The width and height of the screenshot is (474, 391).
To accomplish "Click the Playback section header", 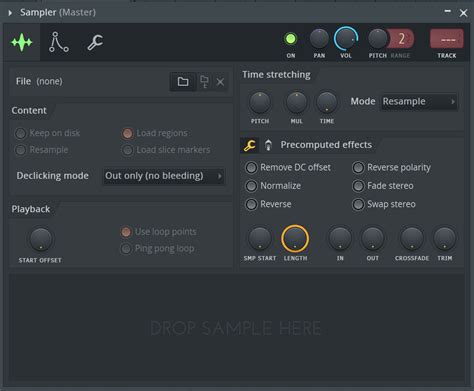I will click(31, 209).
